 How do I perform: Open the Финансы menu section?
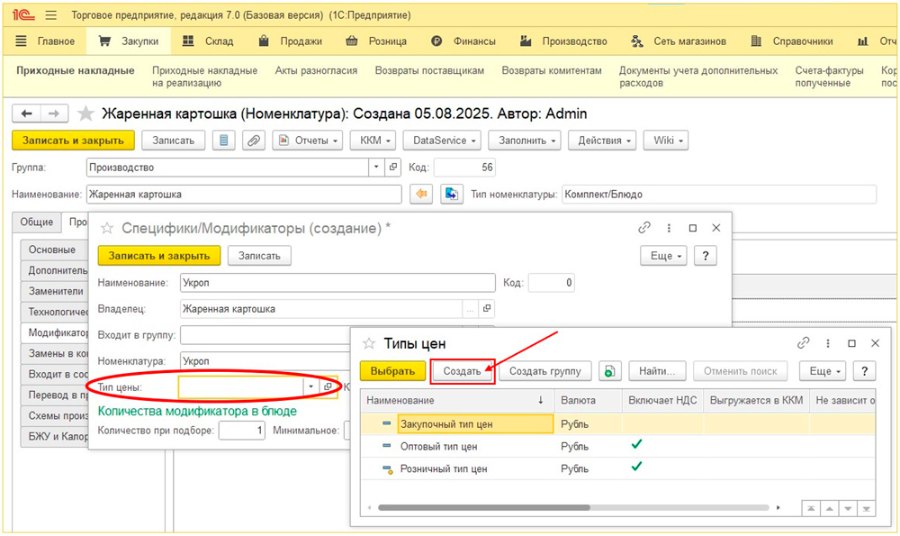click(463, 41)
